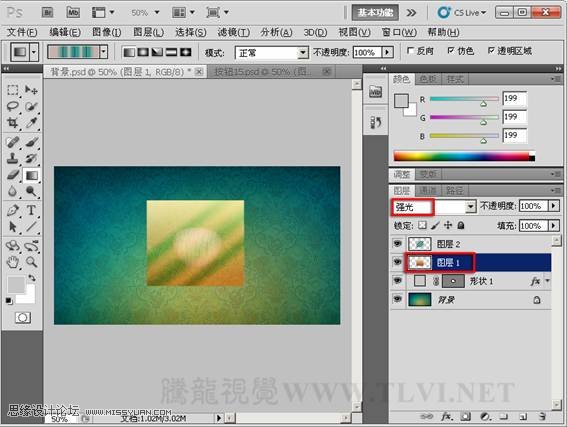Open the 图层(L) menu
This screenshot has height=427, width=567.
tap(148, 33)
